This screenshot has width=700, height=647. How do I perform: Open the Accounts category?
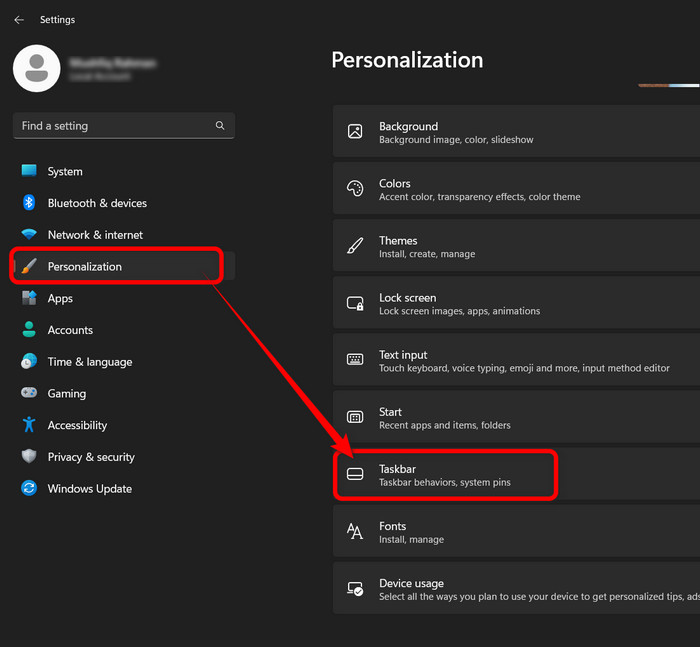click(124, 330)
